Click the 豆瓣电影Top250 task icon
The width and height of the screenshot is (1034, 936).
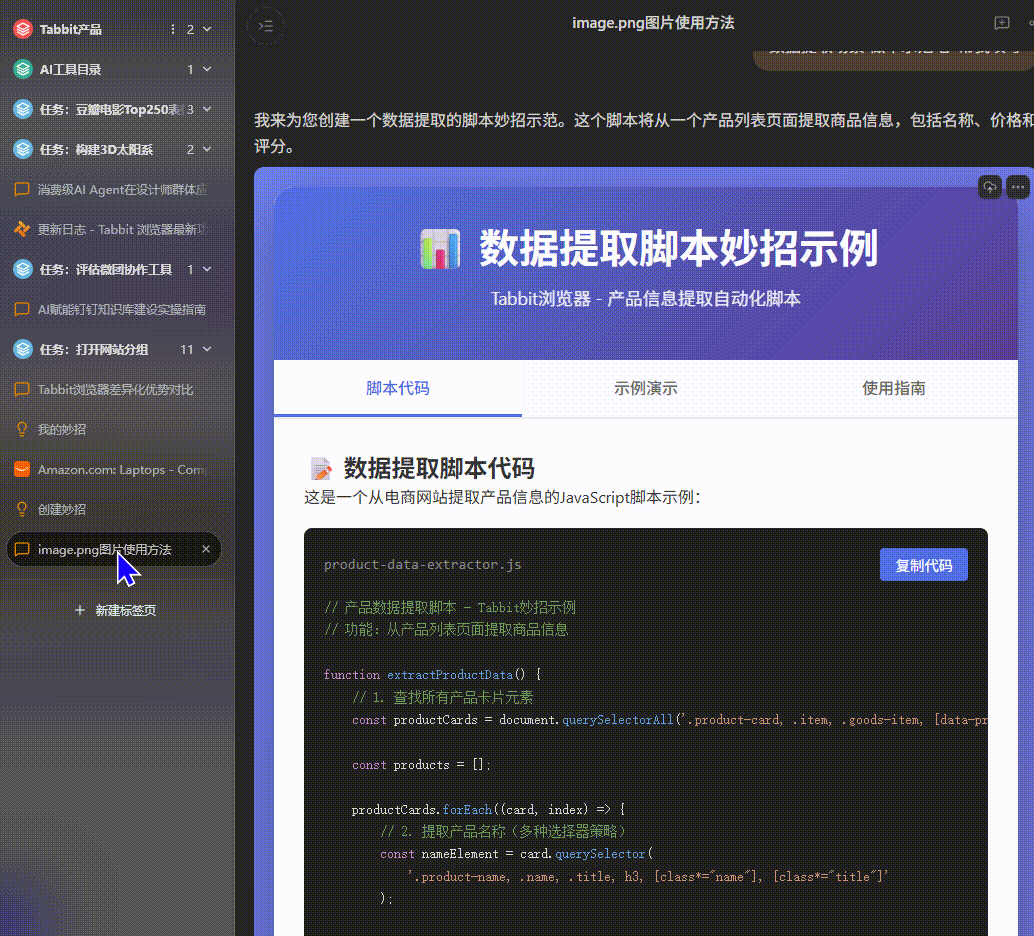tap(23, 109)
